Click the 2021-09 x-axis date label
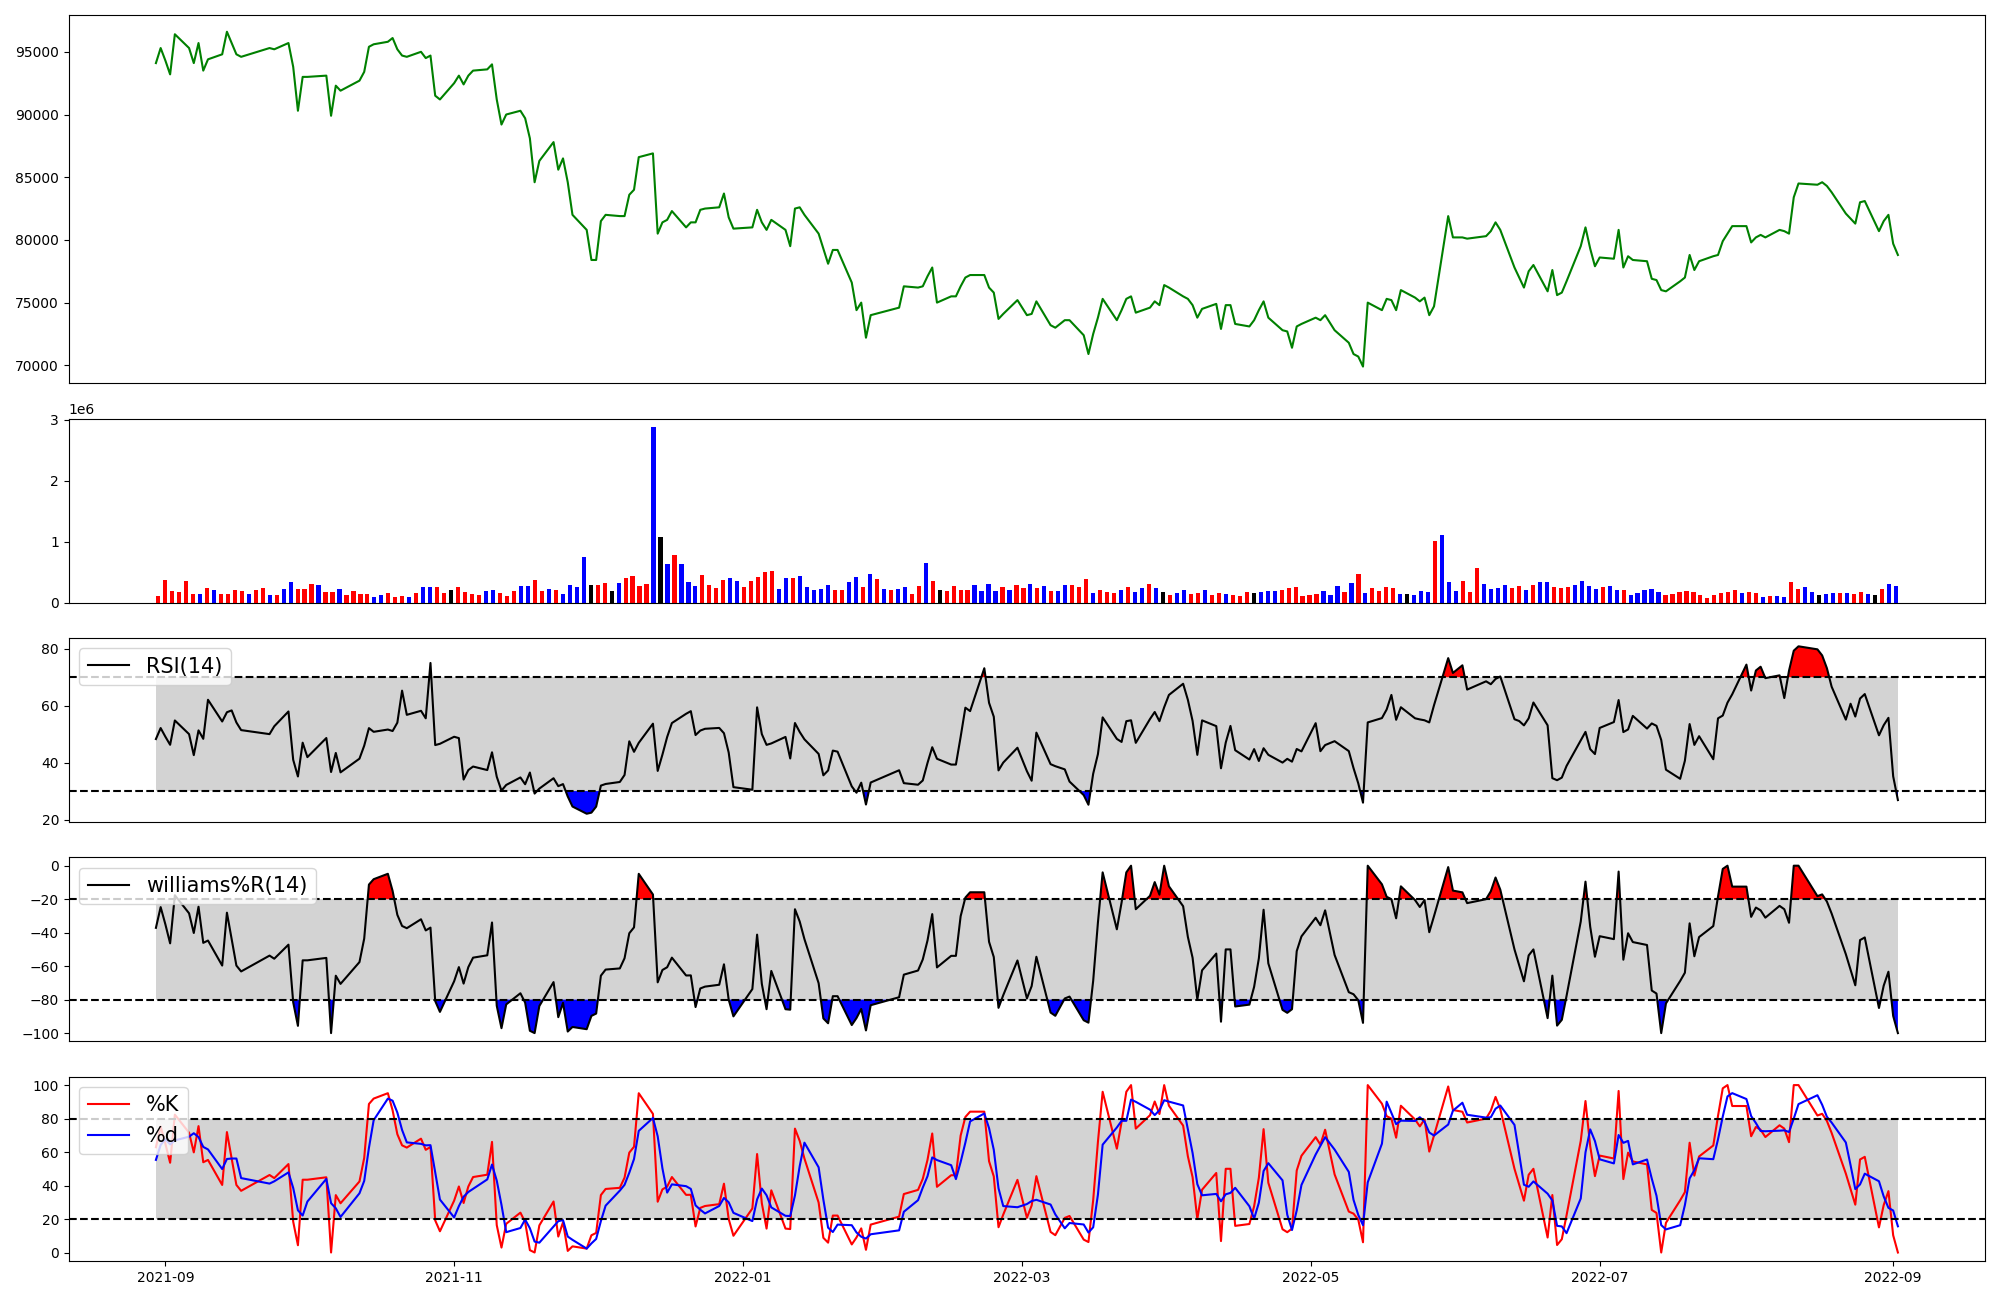This screenshot has height=1300, width=2000. (x=165, y=1277)
